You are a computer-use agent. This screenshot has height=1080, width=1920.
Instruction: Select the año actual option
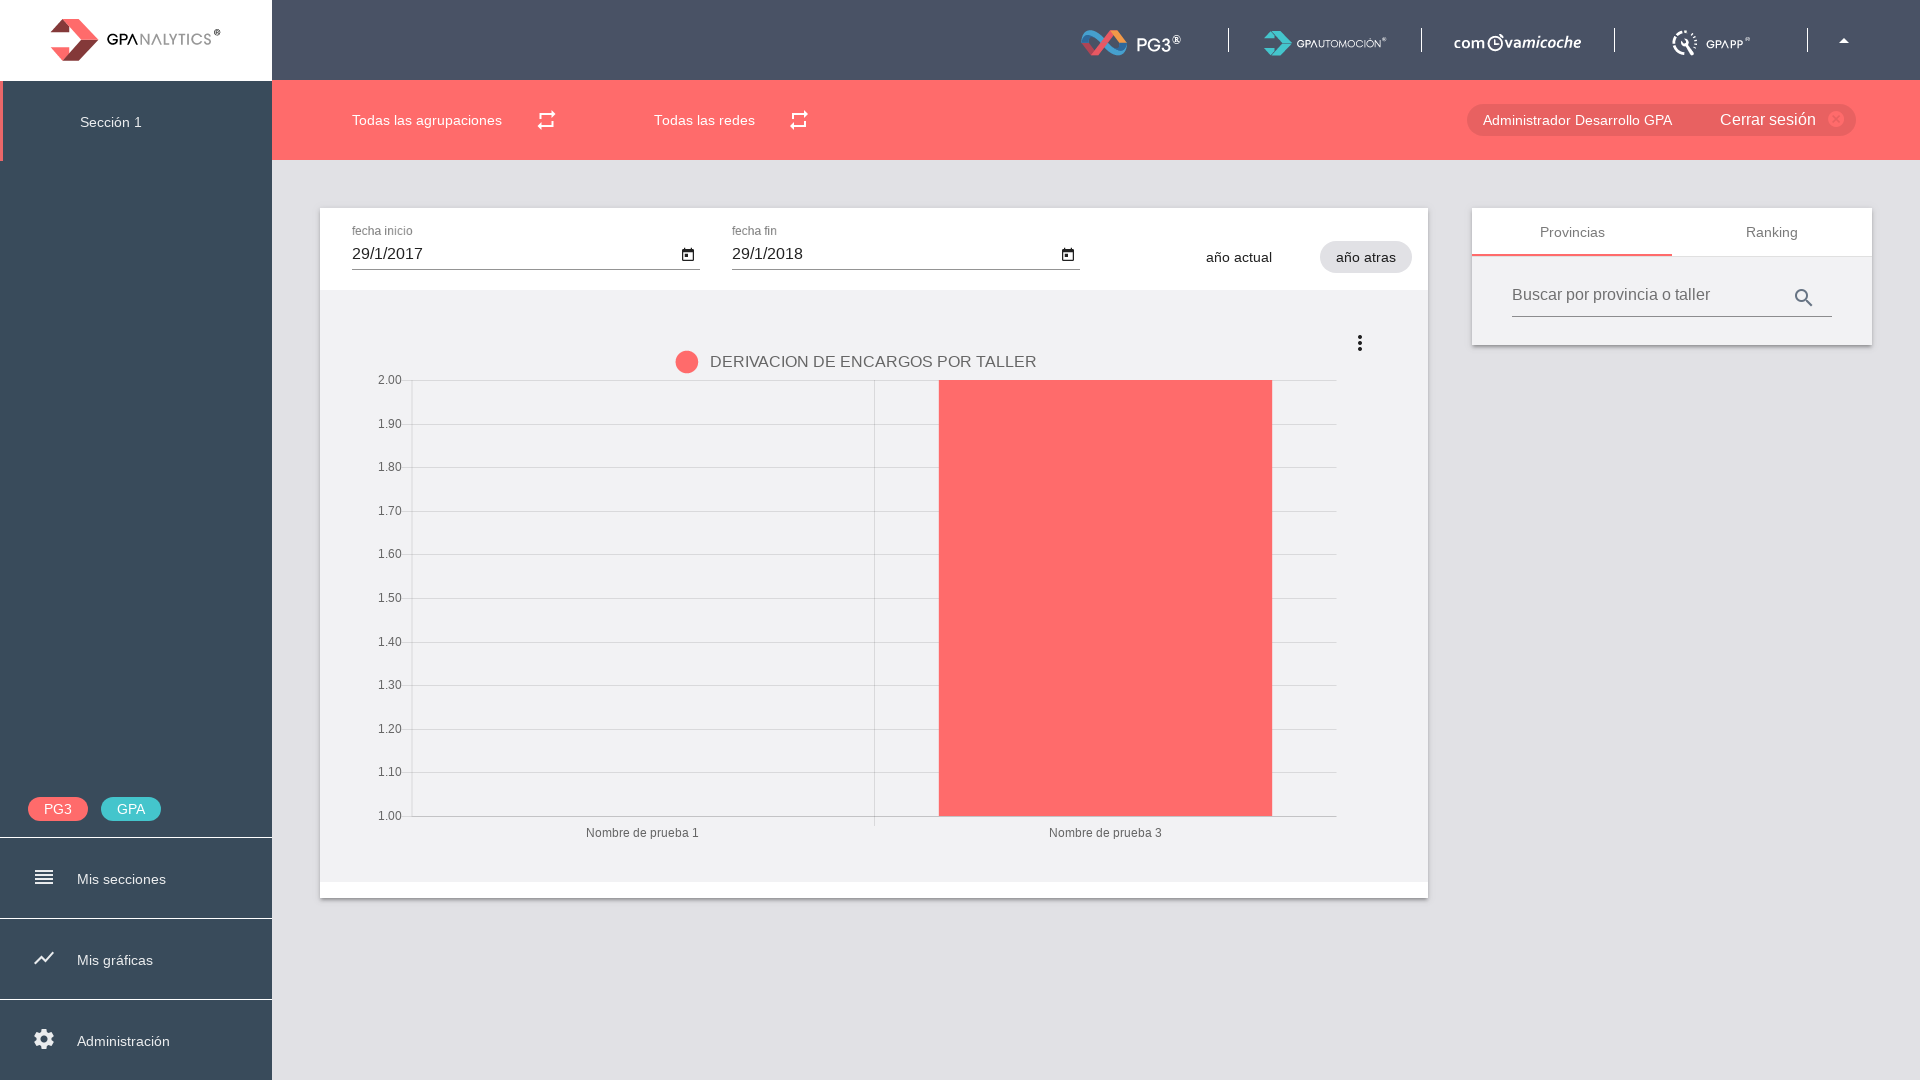coord(1238,257)
